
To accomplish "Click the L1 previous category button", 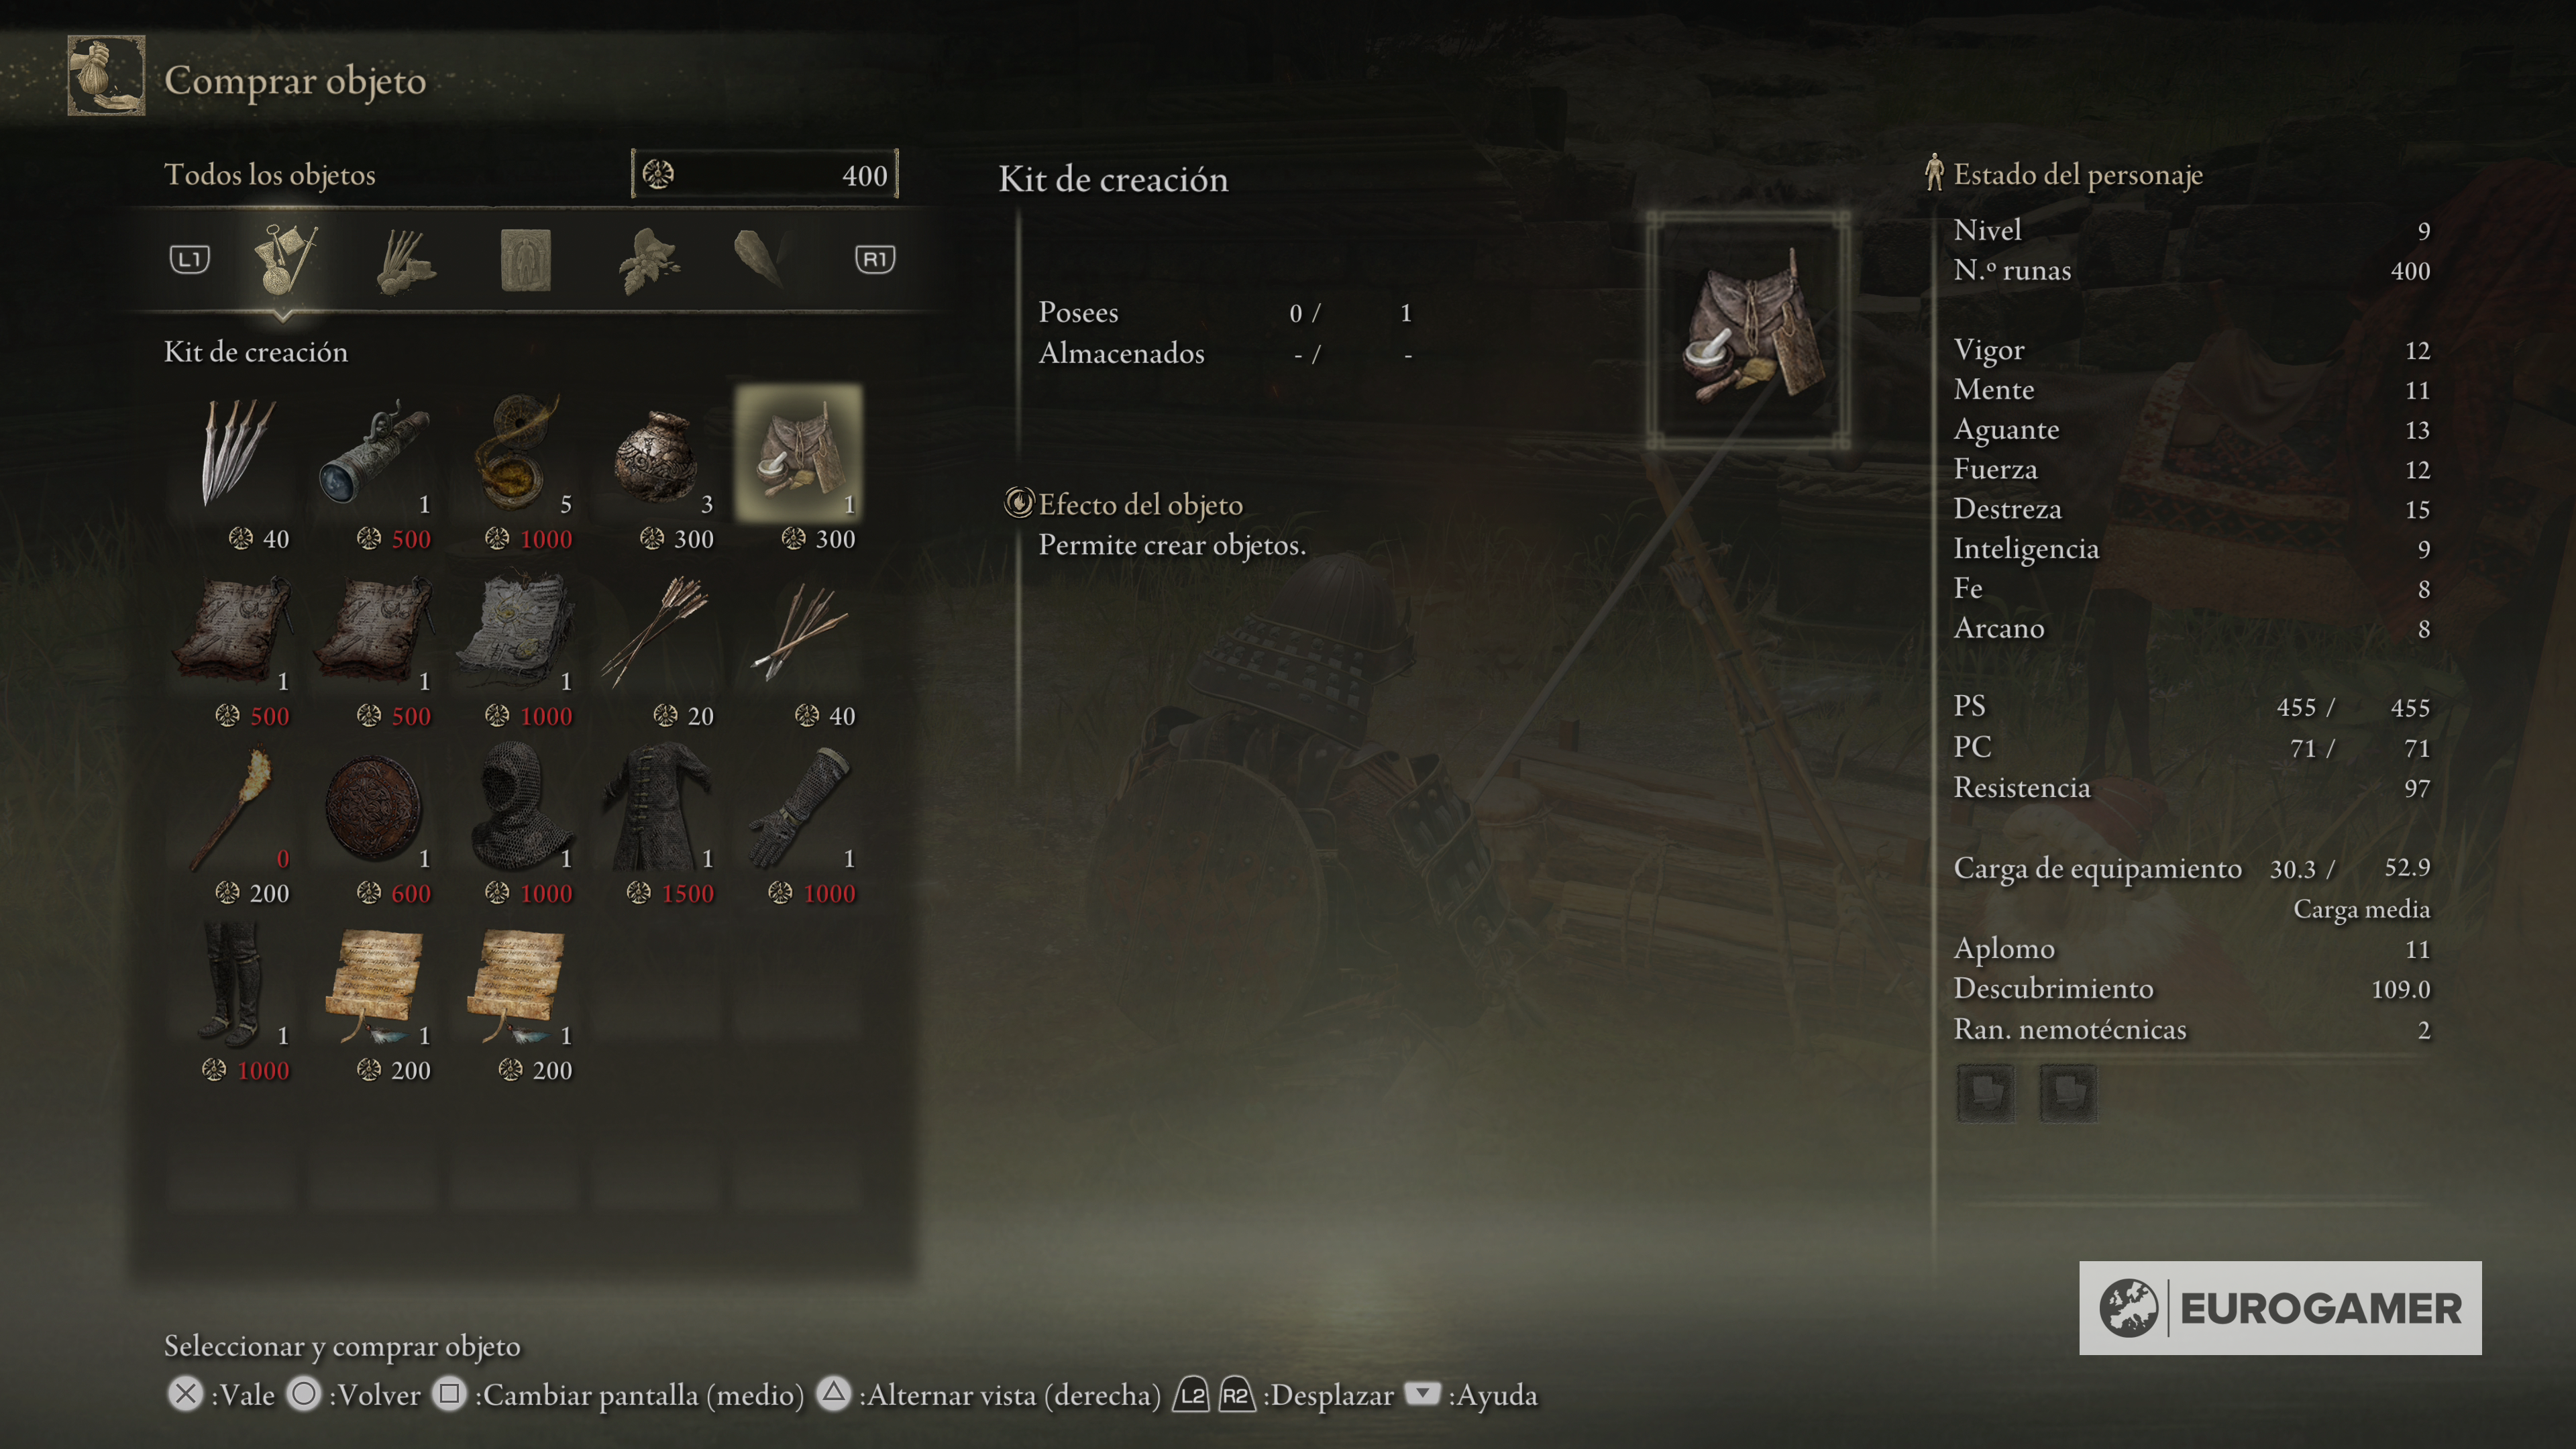I will coord(189,260).
